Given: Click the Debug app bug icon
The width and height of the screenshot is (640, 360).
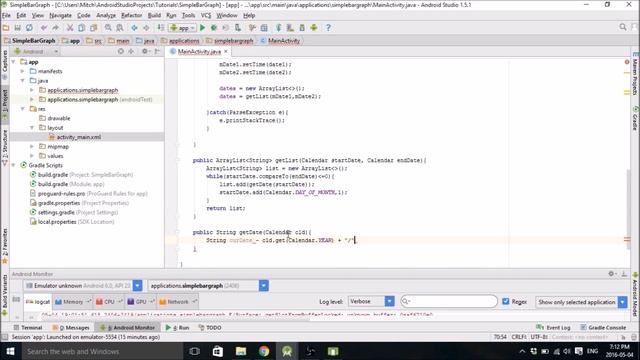Looking at the screenshot, I should (214, 28).
